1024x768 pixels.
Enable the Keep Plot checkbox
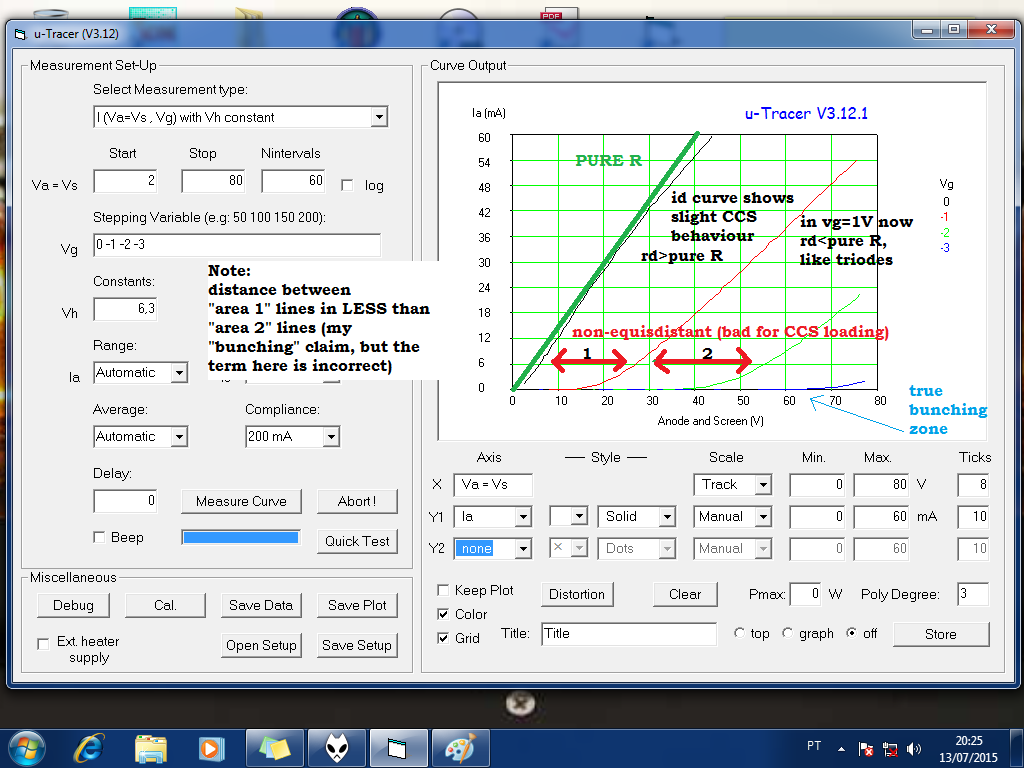click(443, 590)
